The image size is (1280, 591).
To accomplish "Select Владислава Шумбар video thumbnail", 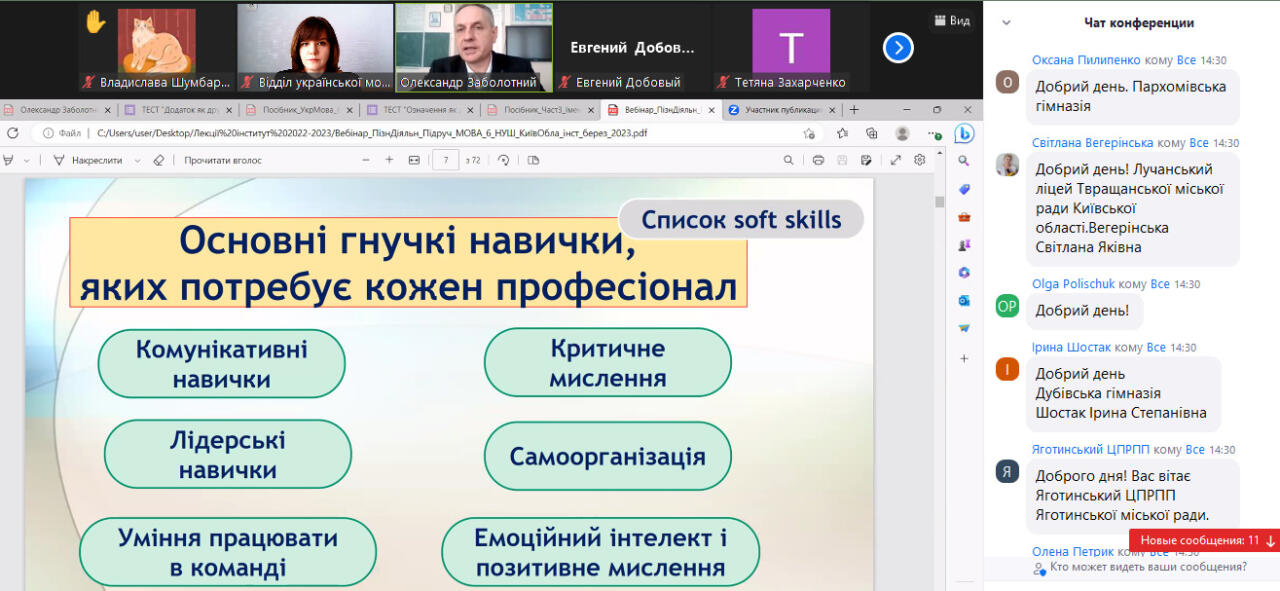I will pos(156,48).
